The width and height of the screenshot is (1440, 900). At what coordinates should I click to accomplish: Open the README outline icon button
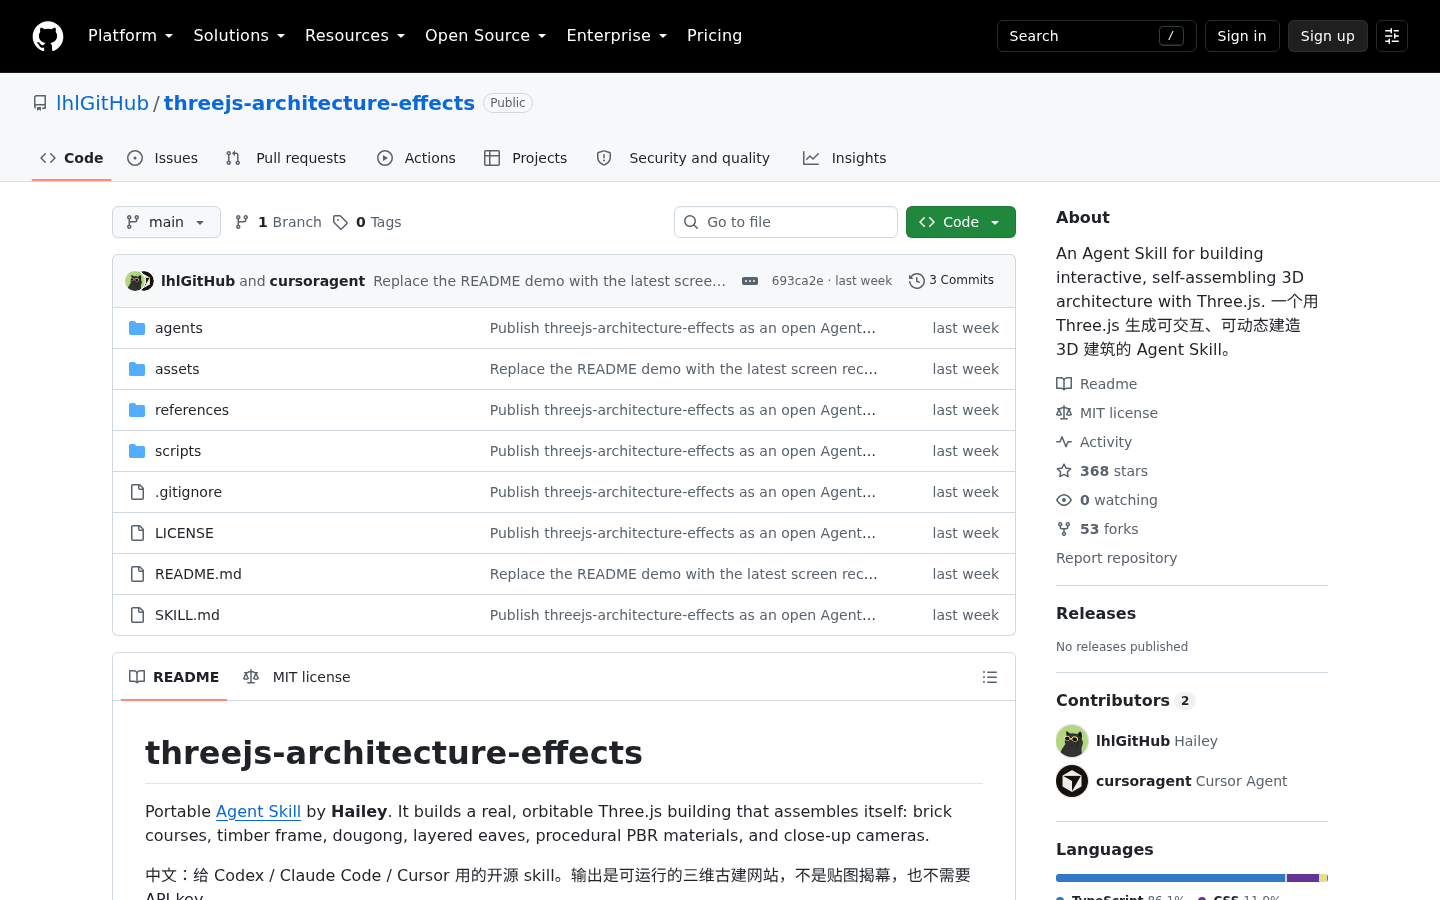pos(990,677)
